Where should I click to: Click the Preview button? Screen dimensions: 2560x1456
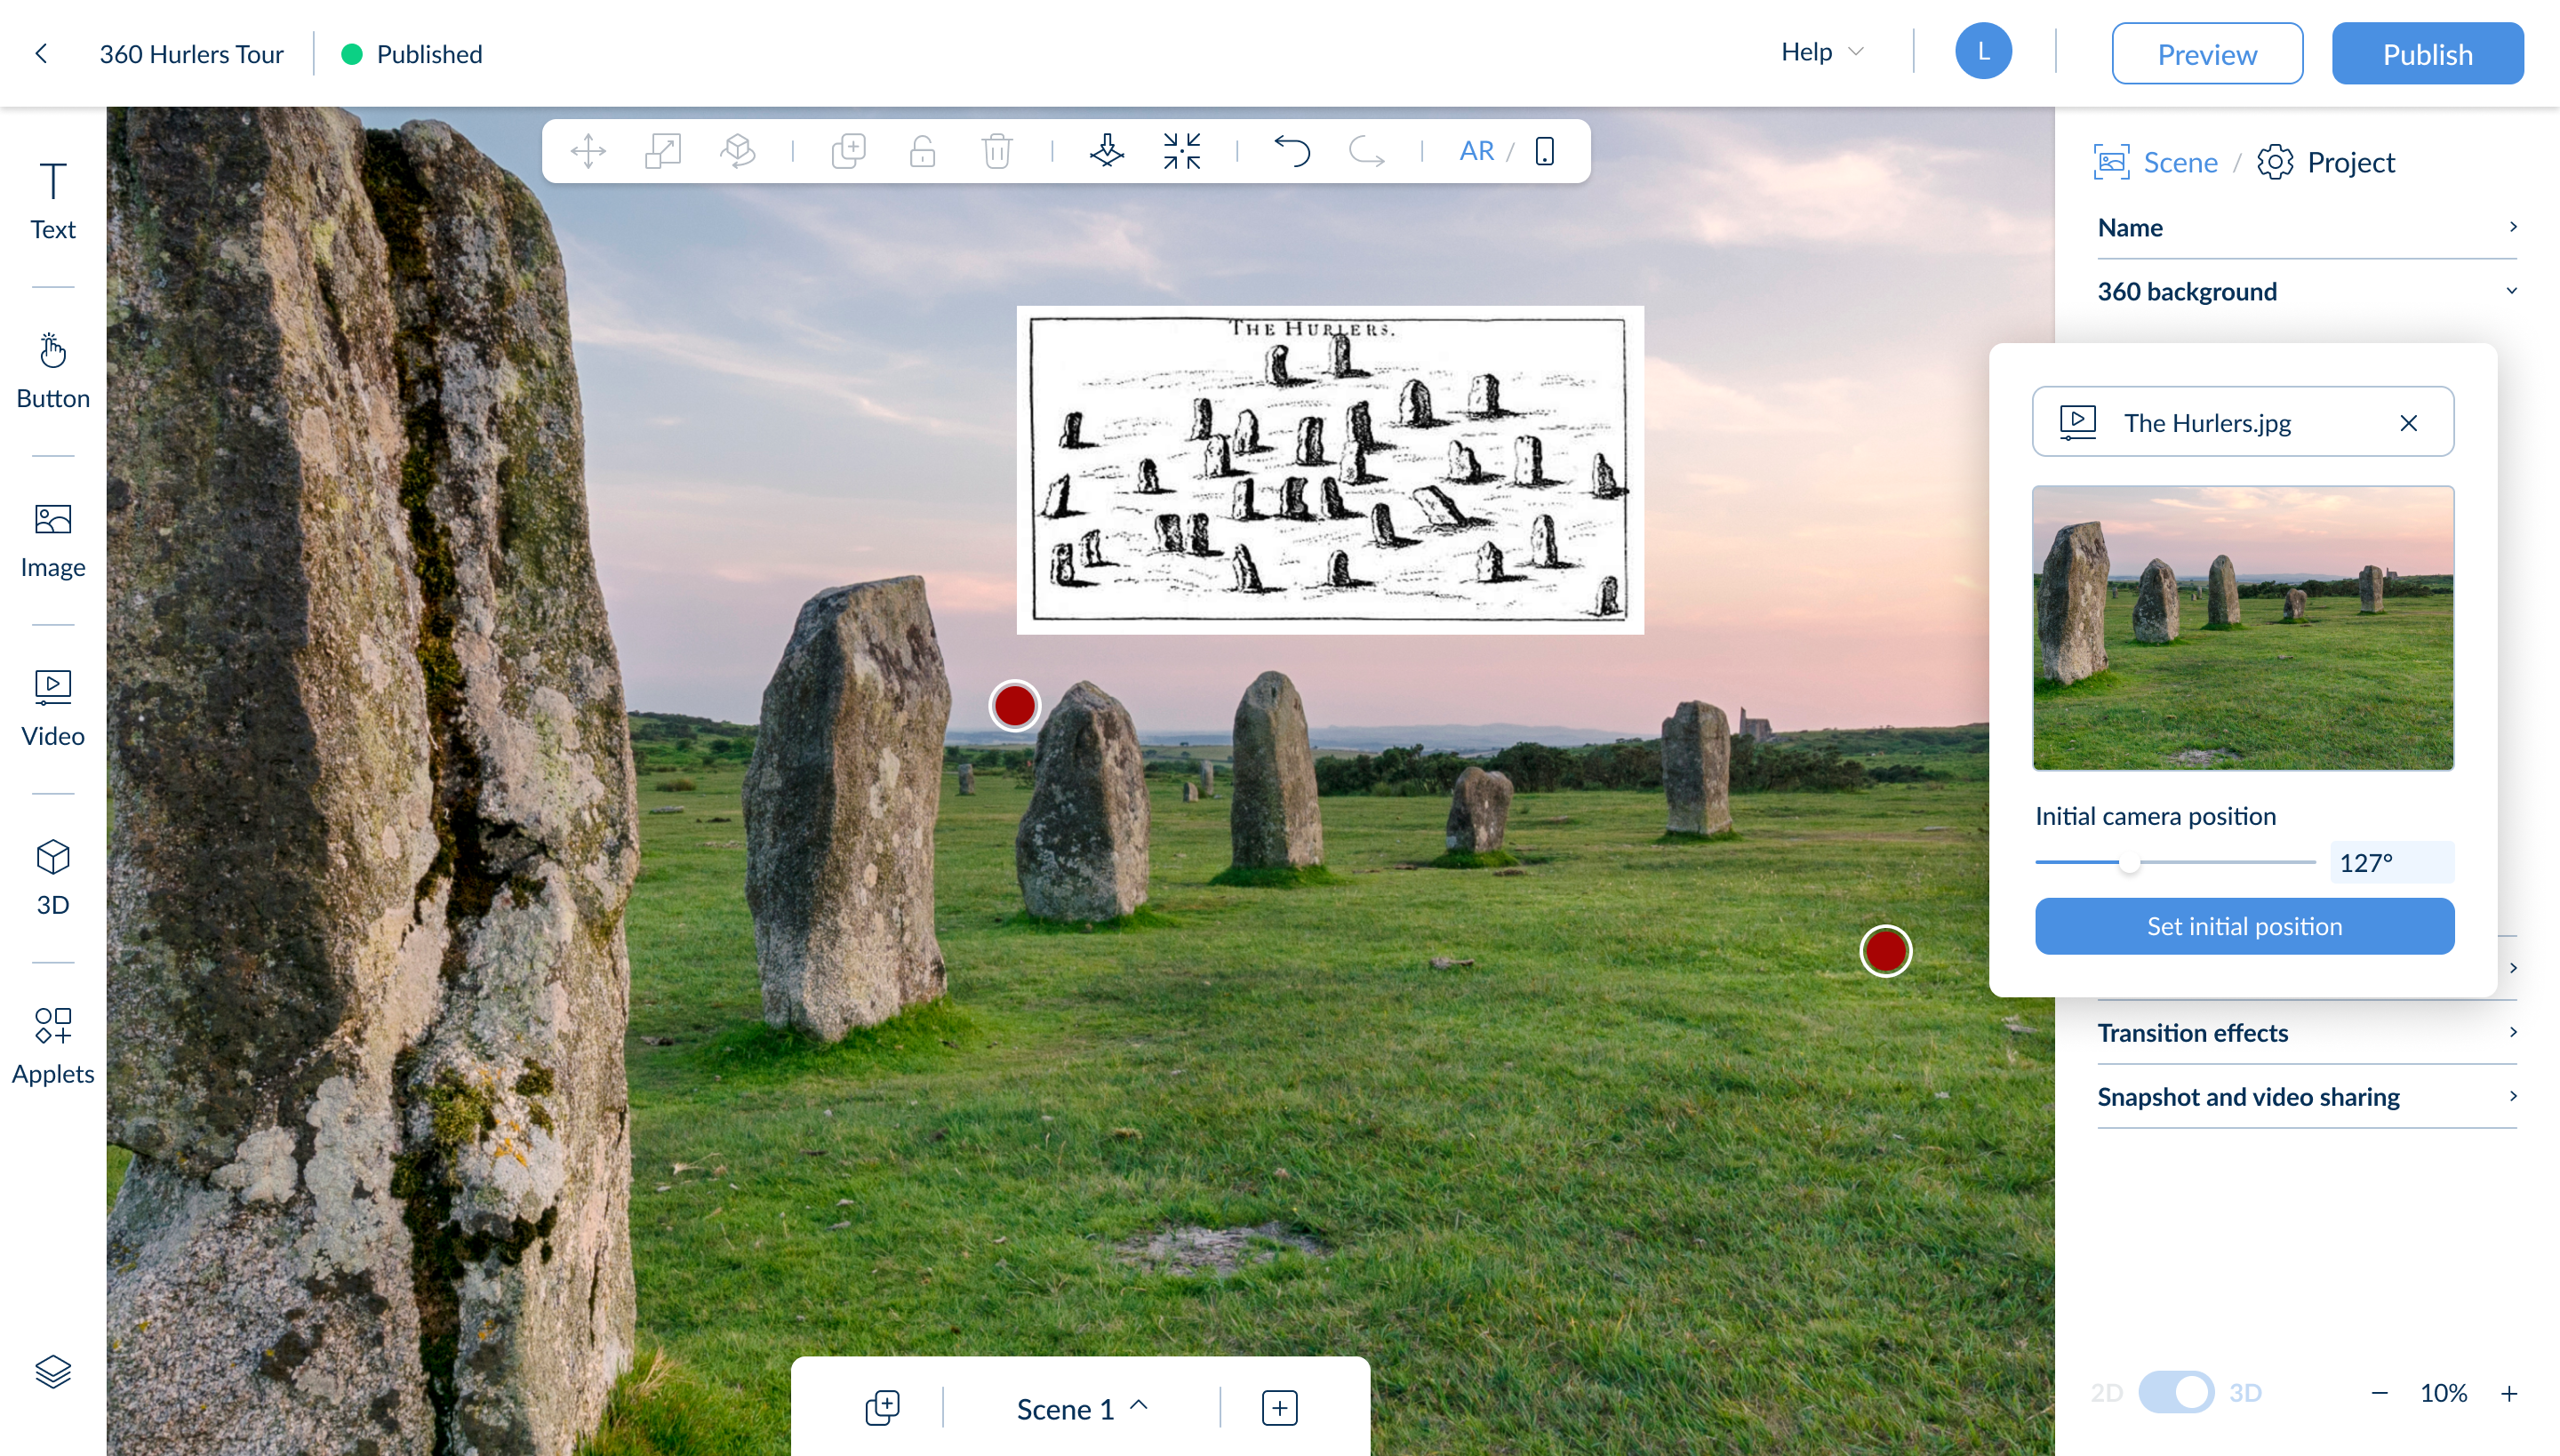coord(2207,53)
